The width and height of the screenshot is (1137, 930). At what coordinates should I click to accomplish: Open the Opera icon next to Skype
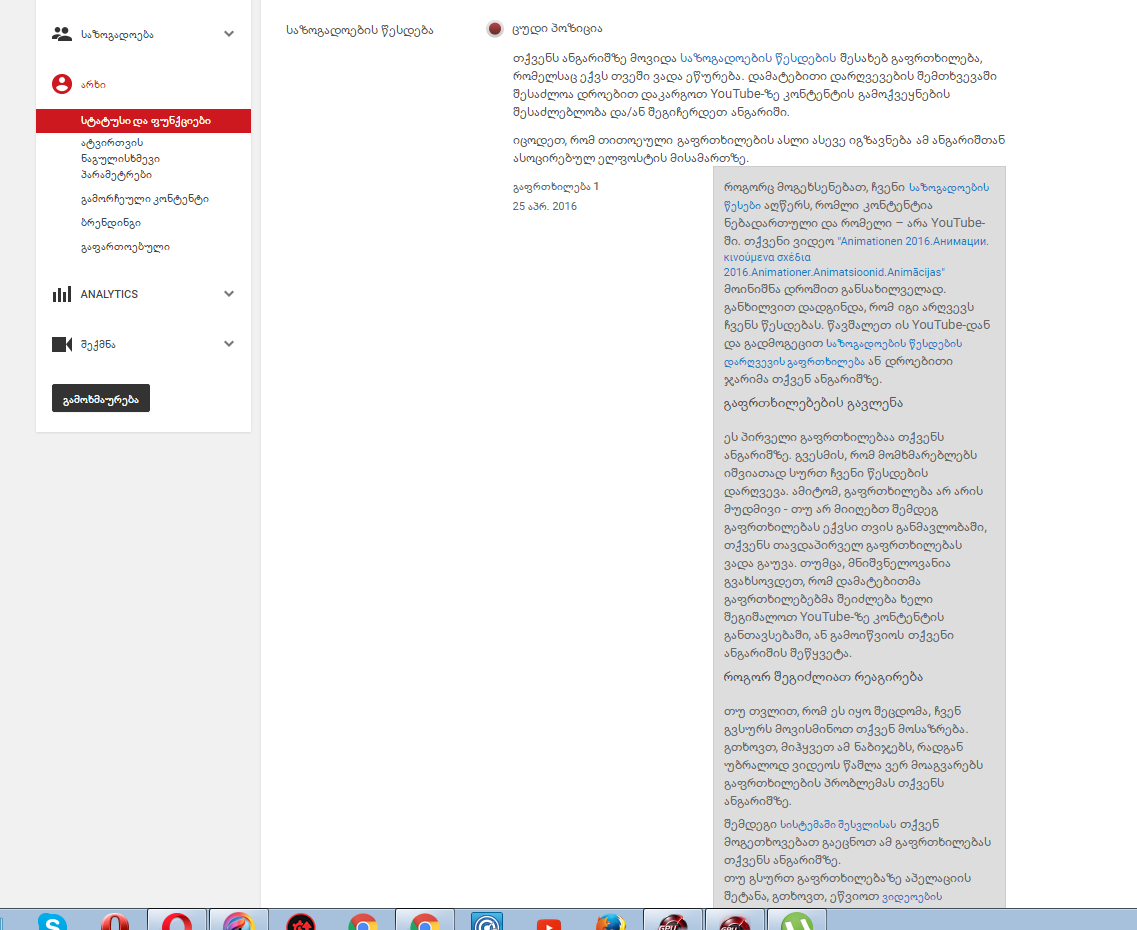coord(115,921)
